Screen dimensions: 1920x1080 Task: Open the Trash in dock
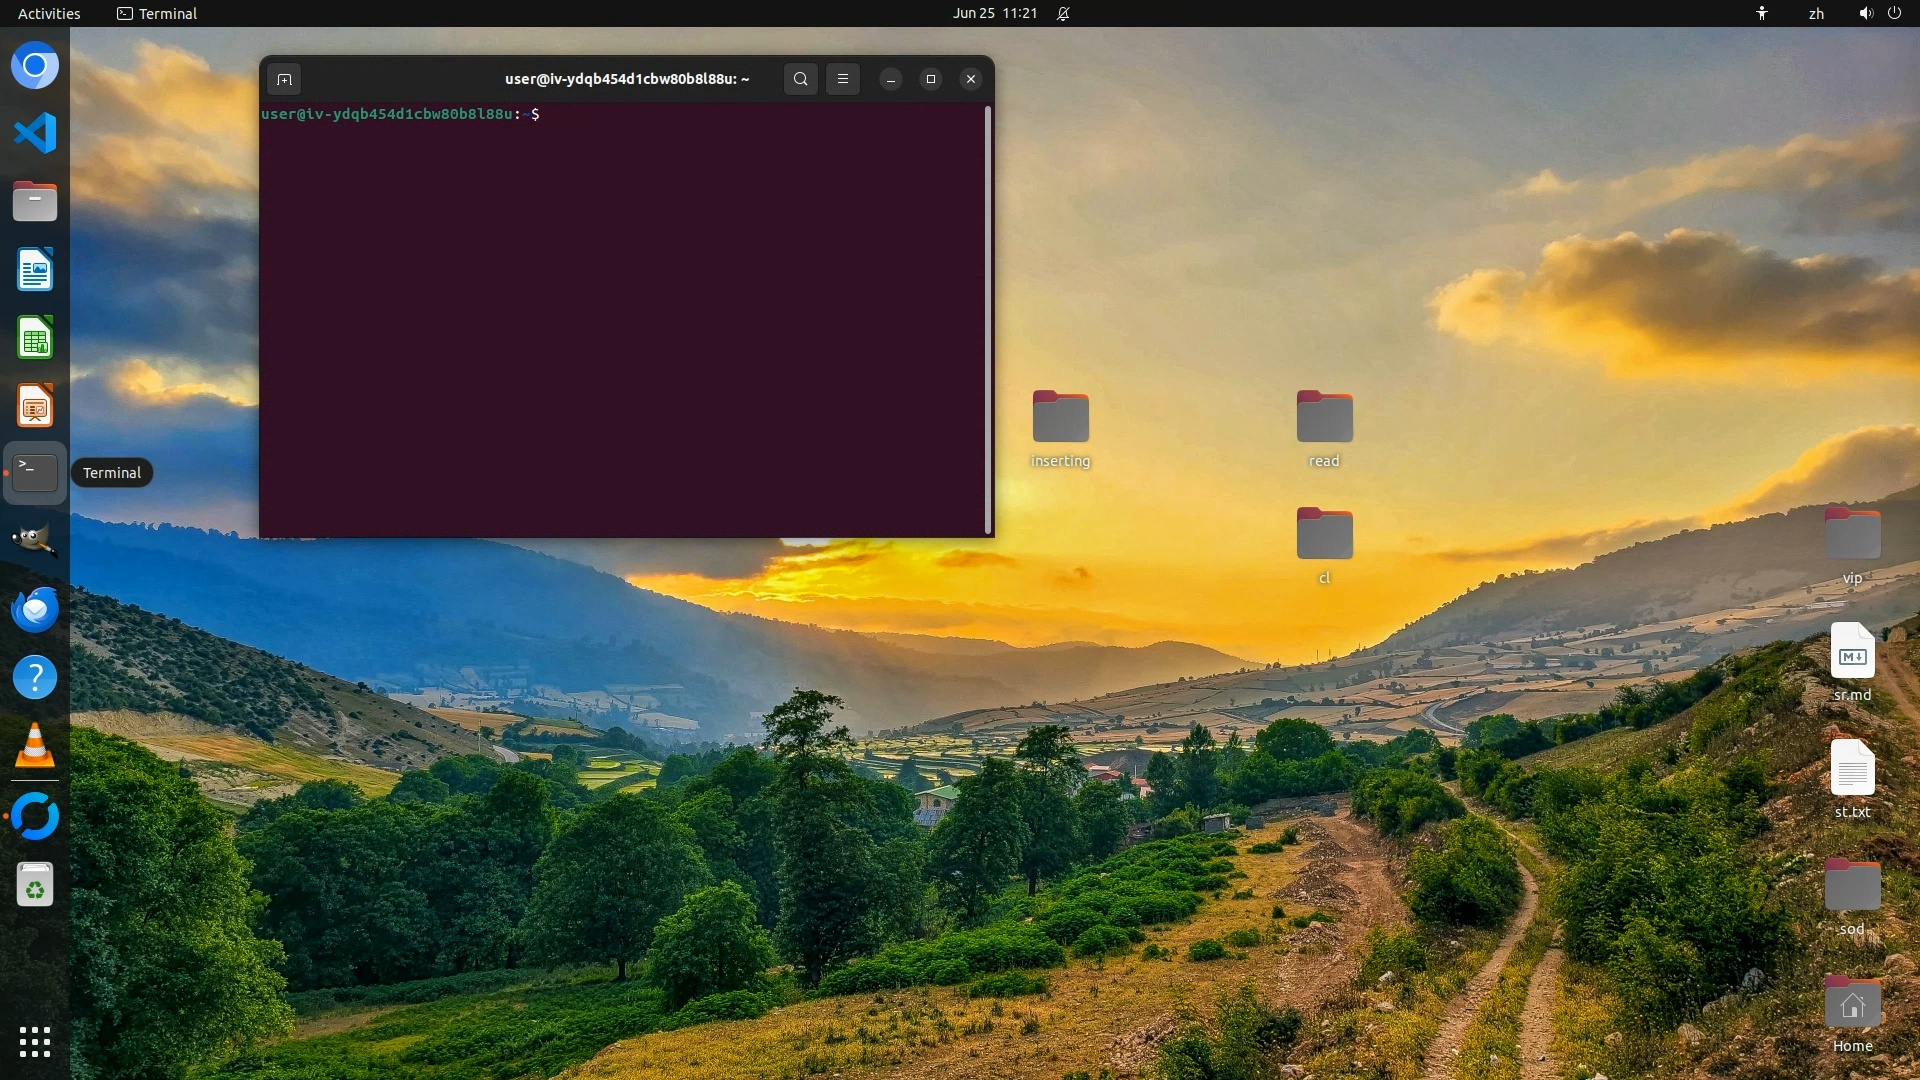pos(35,885)
